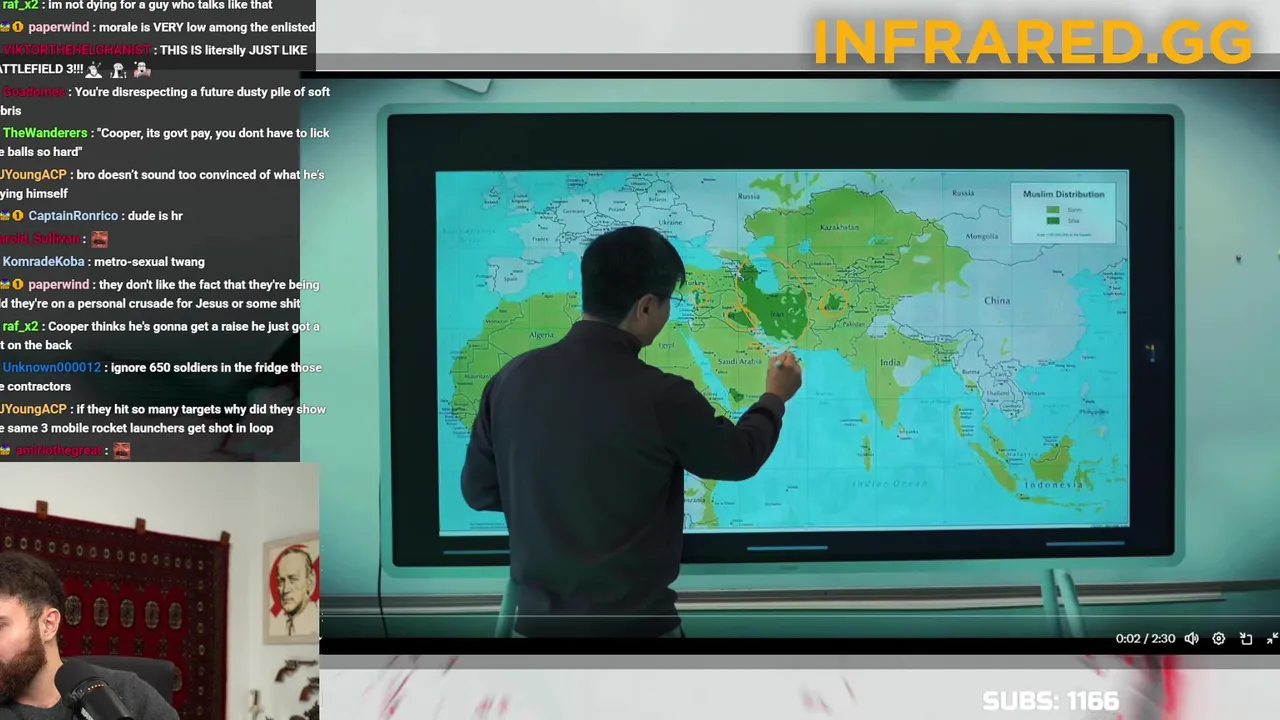Click the username TheWanderers in chat

tap(44, 133)
